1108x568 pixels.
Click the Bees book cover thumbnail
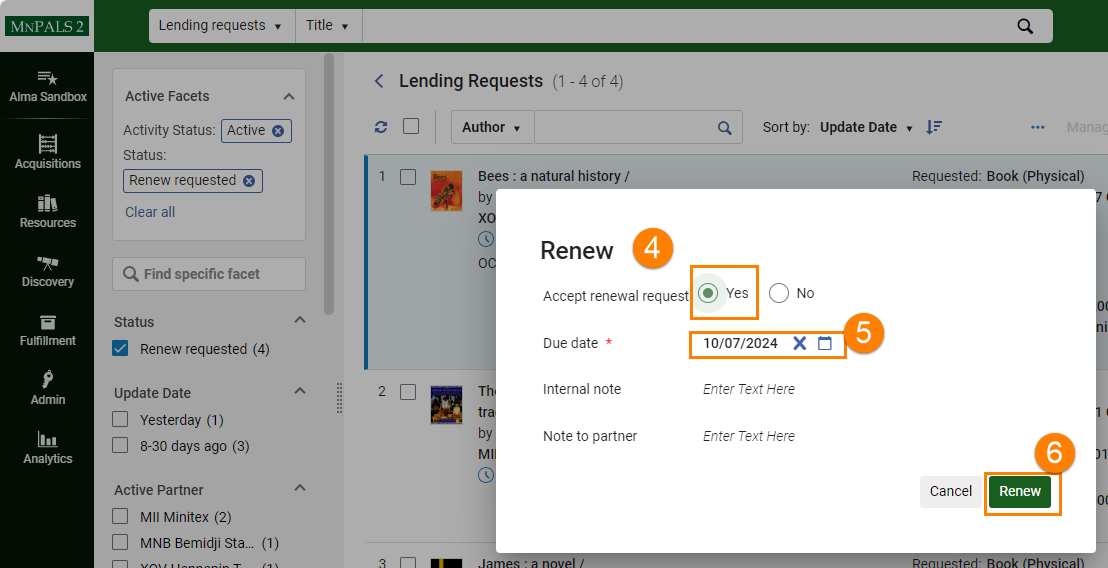click(447, 191)
